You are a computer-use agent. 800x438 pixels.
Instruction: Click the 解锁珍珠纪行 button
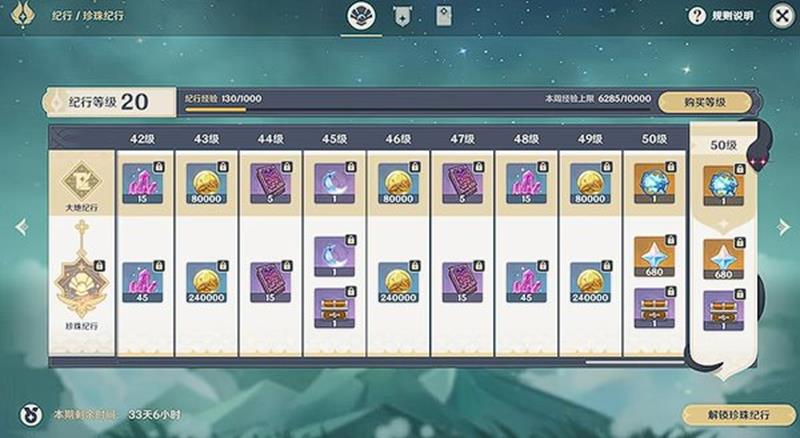click(x=738, y=415)
